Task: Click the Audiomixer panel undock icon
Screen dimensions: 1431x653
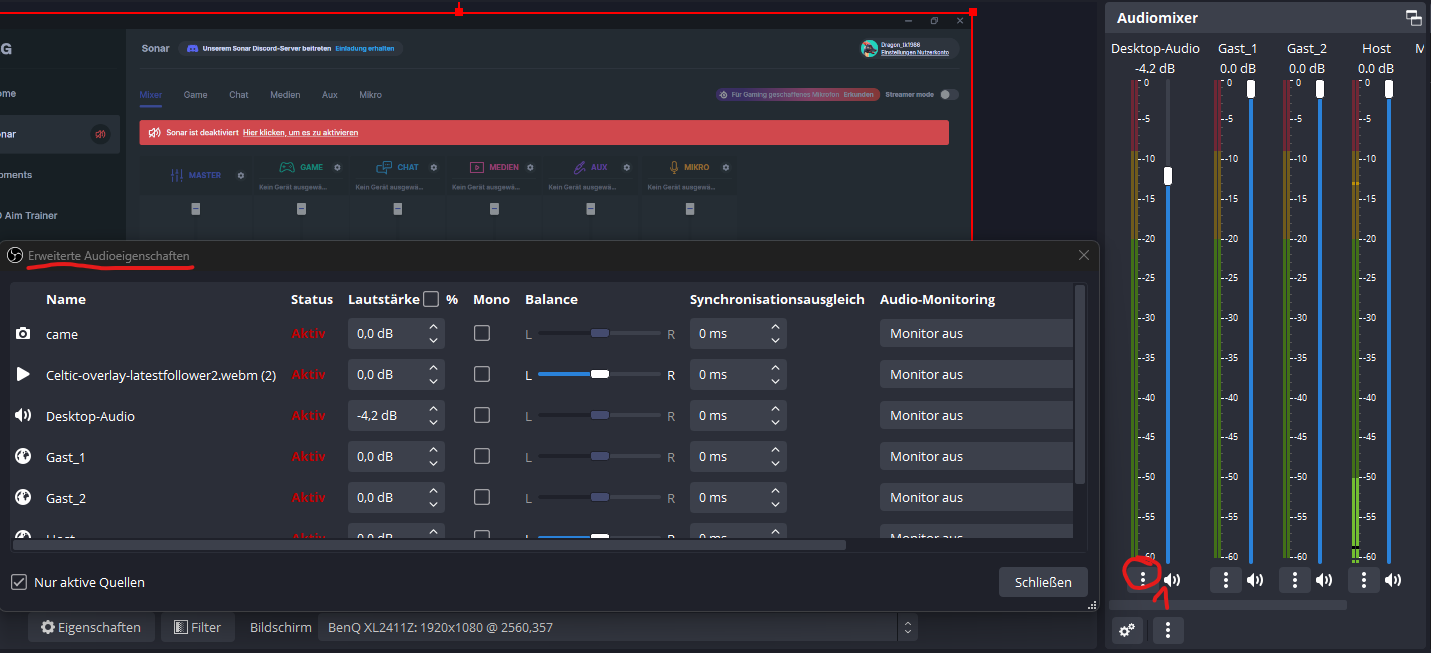Action: coord(1413,18)
